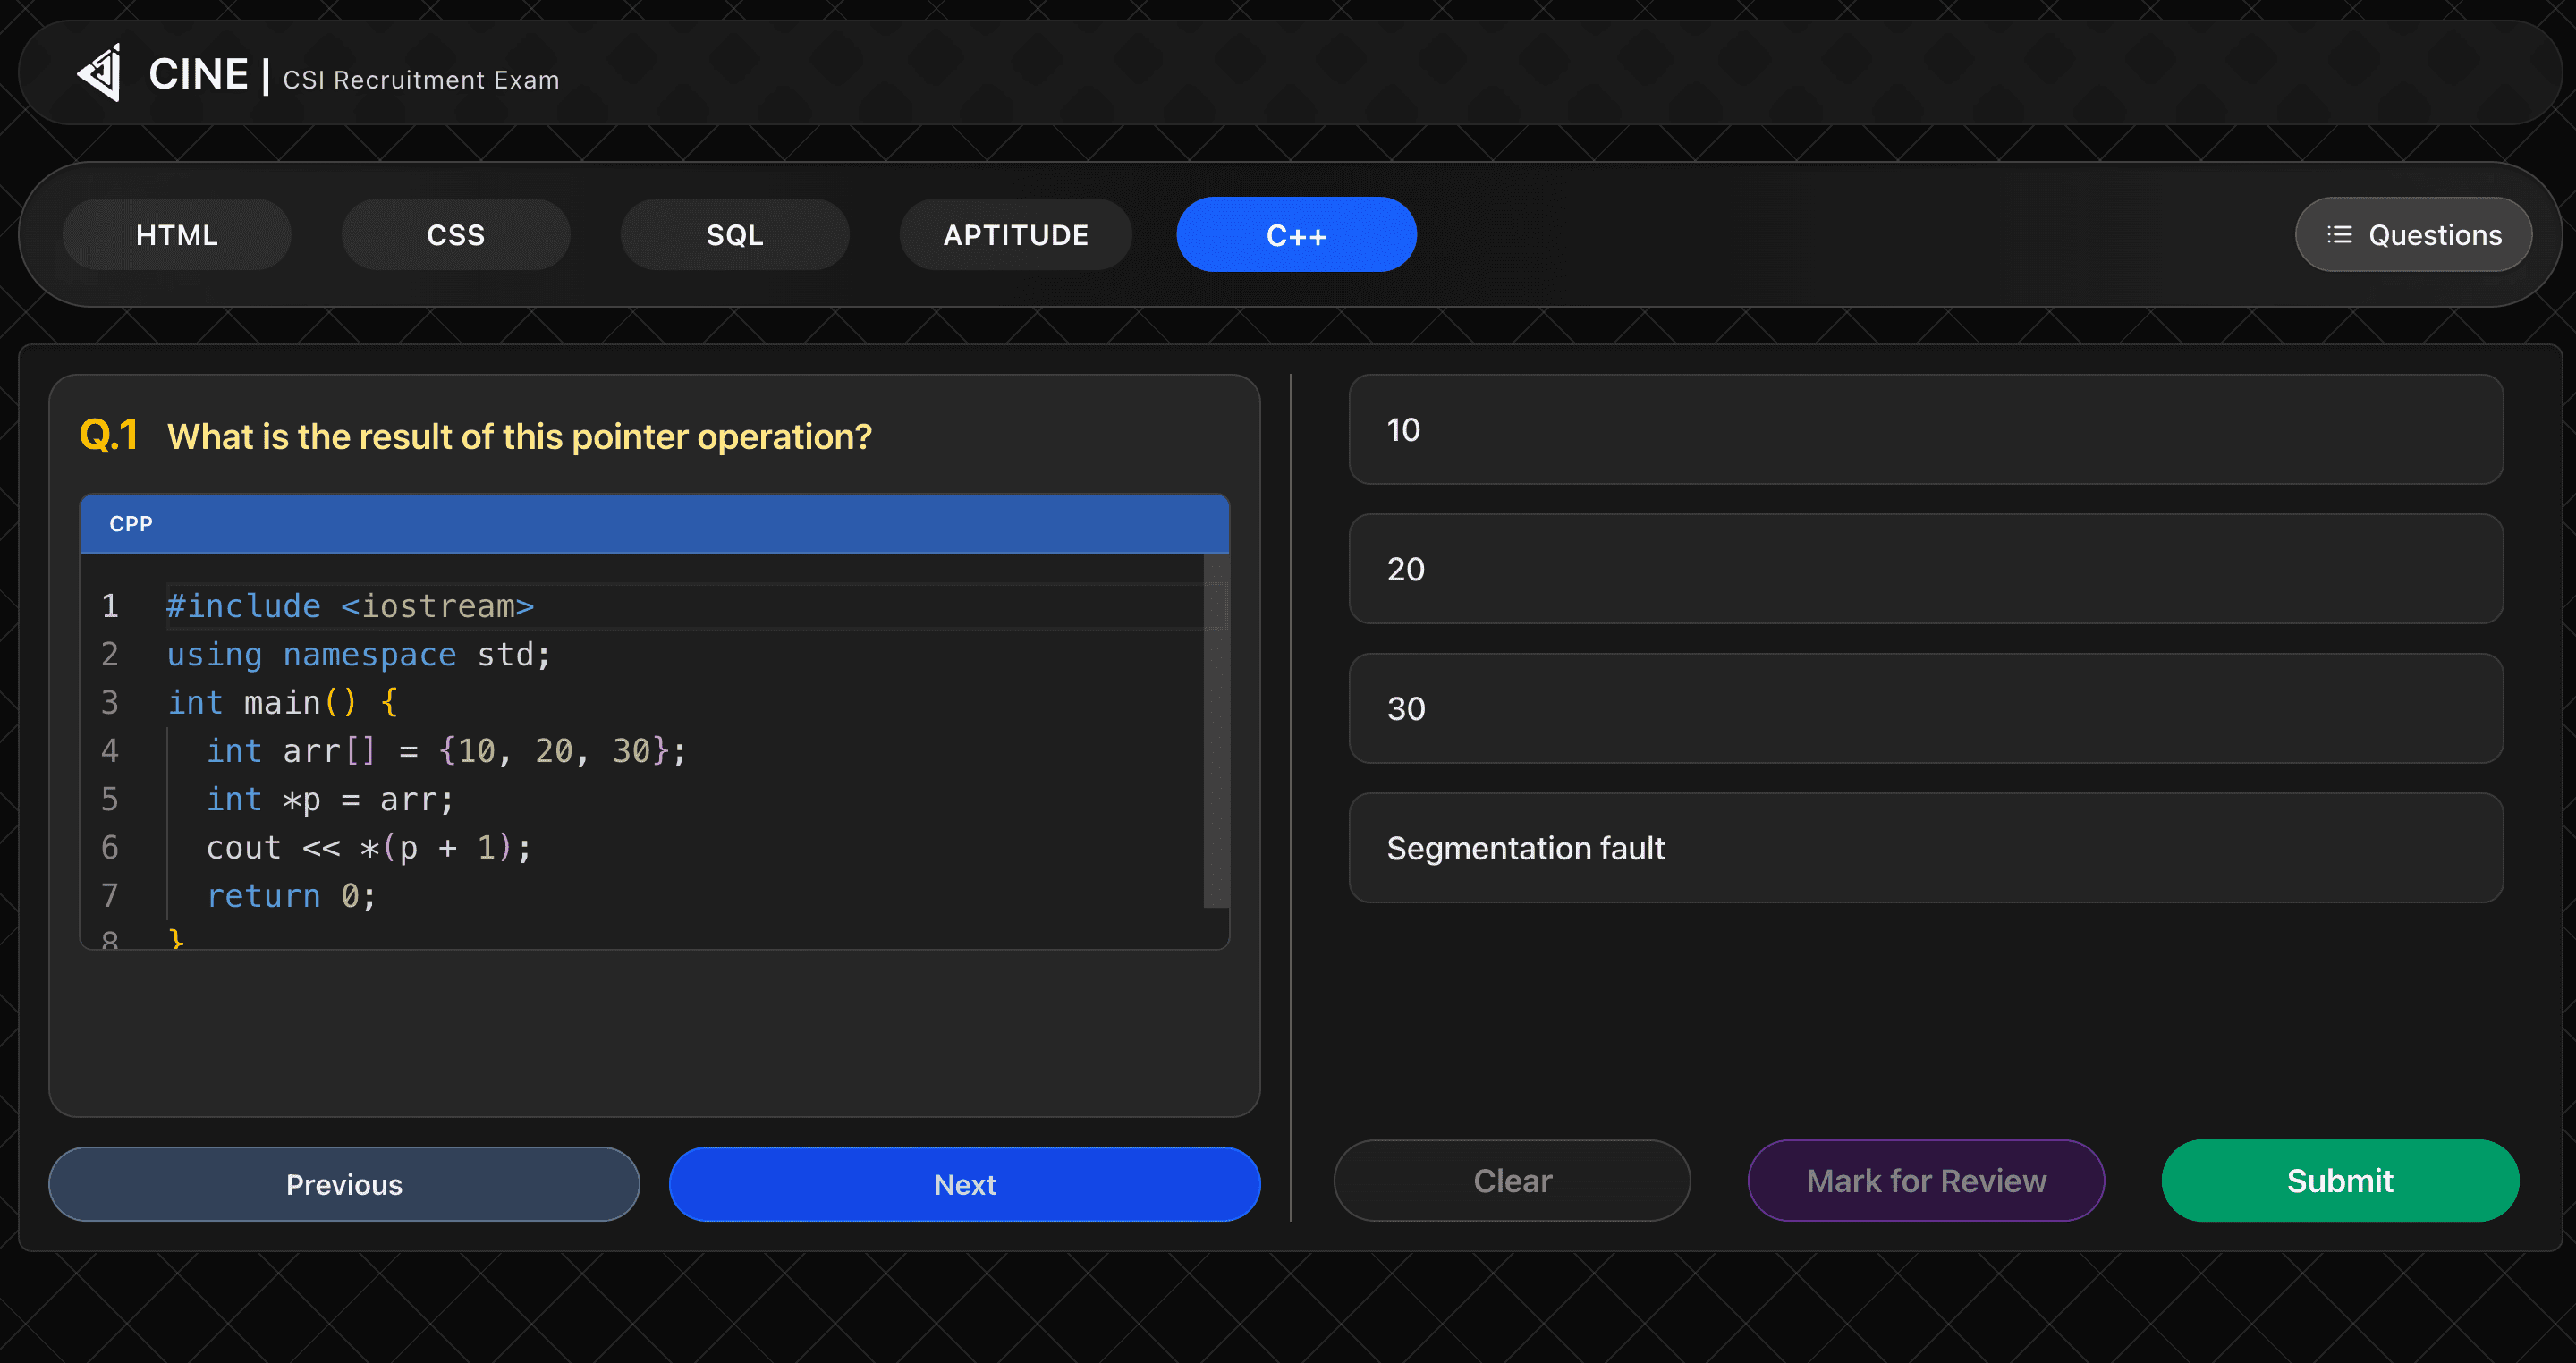Image resolution: width=2576 pixels, height=1363 pixels.
Task: Switch to the HTML section tab
Action: 177,235
